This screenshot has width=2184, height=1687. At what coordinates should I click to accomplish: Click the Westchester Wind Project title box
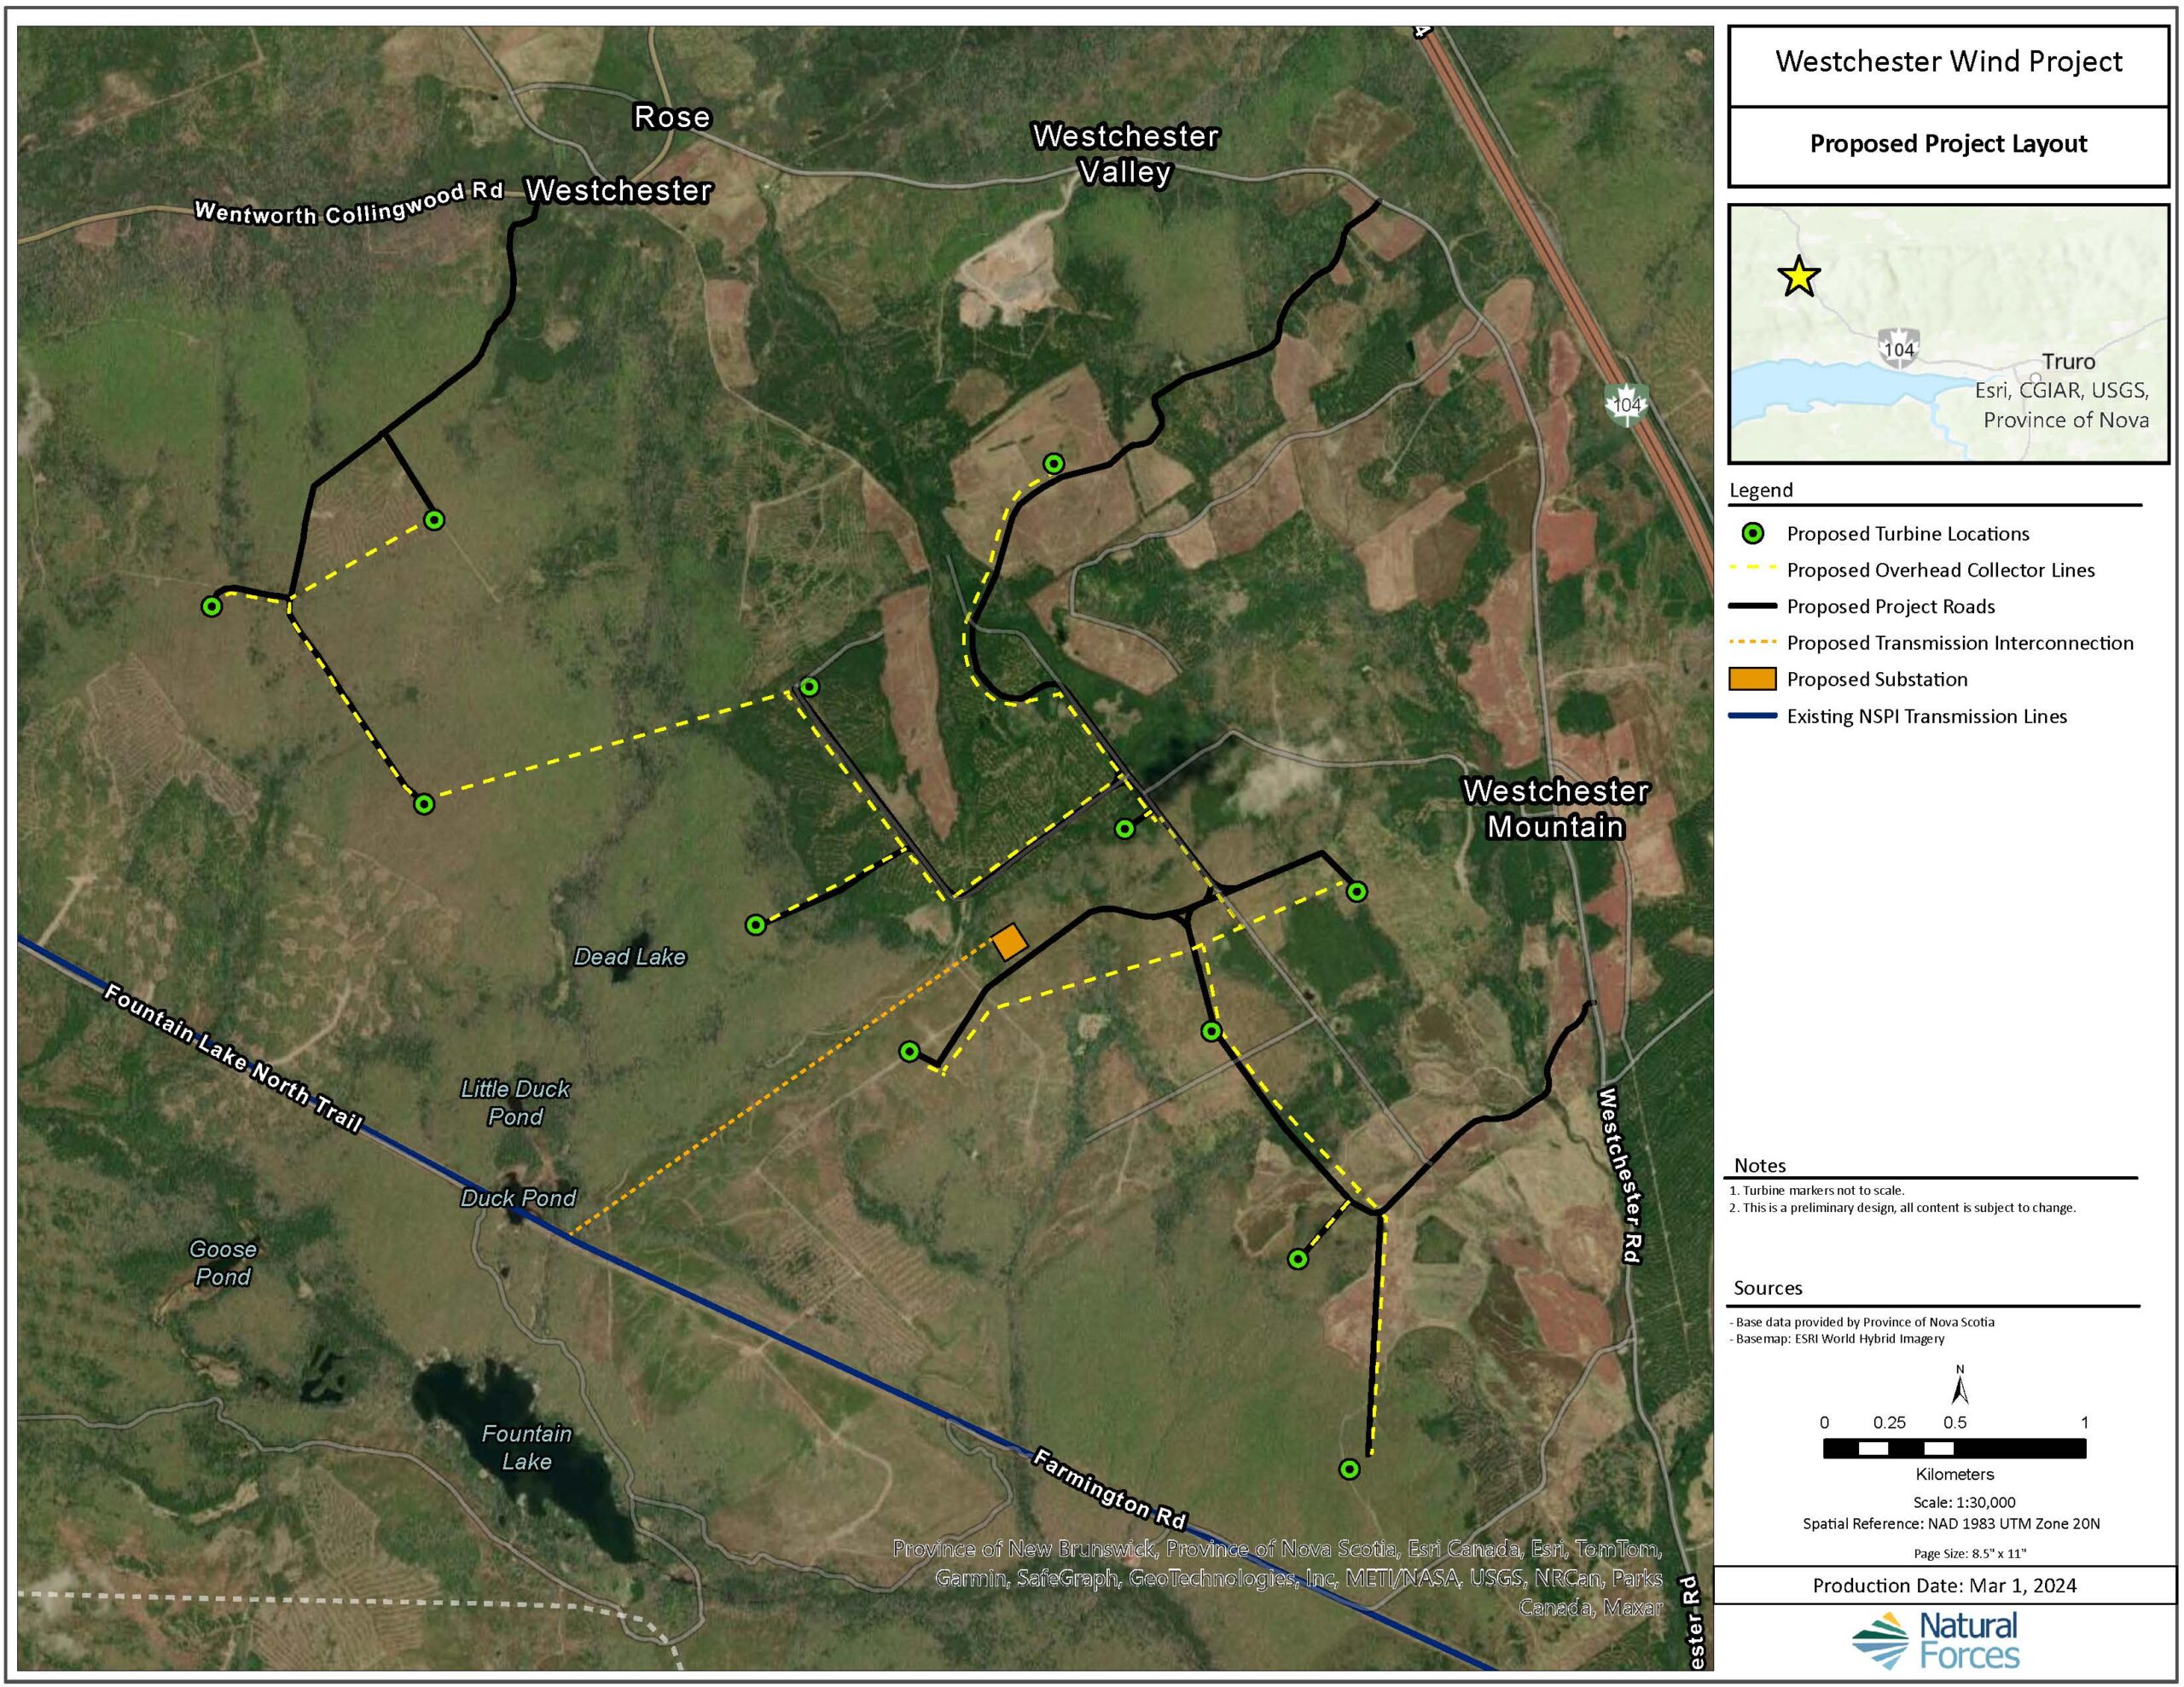(x=1948, y=62)
